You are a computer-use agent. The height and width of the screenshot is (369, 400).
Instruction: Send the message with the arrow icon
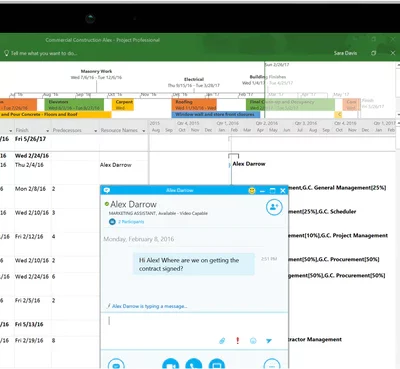pos(269,341)
